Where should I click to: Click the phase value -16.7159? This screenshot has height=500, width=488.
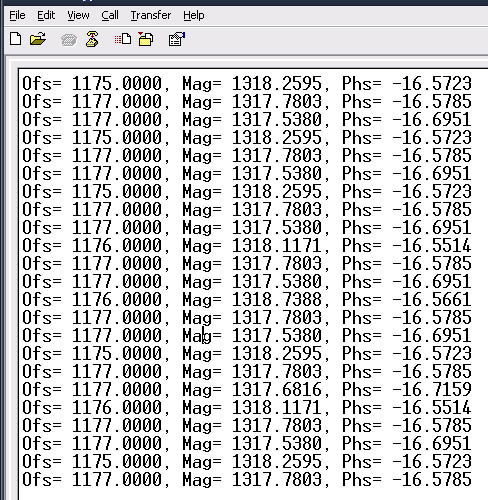pos(432,389)
